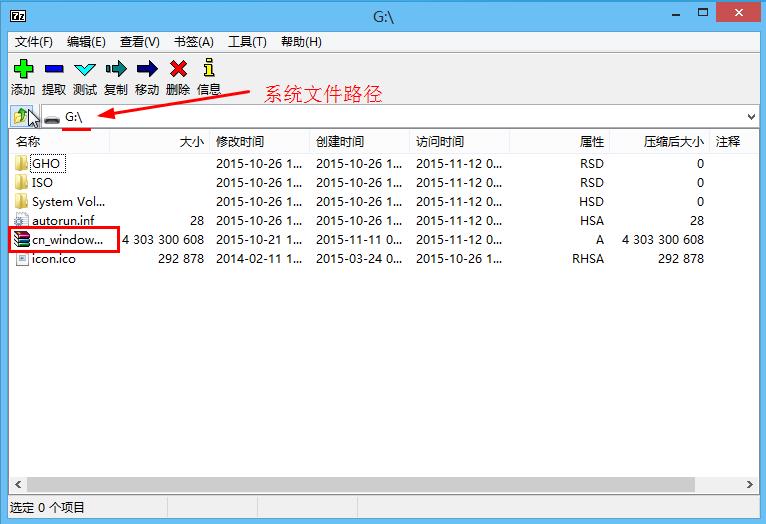Image resolution: width=766 pixels, height=524 pixels.
Task: Click the 7z application icon in title bar
Action: coord(18,16)
